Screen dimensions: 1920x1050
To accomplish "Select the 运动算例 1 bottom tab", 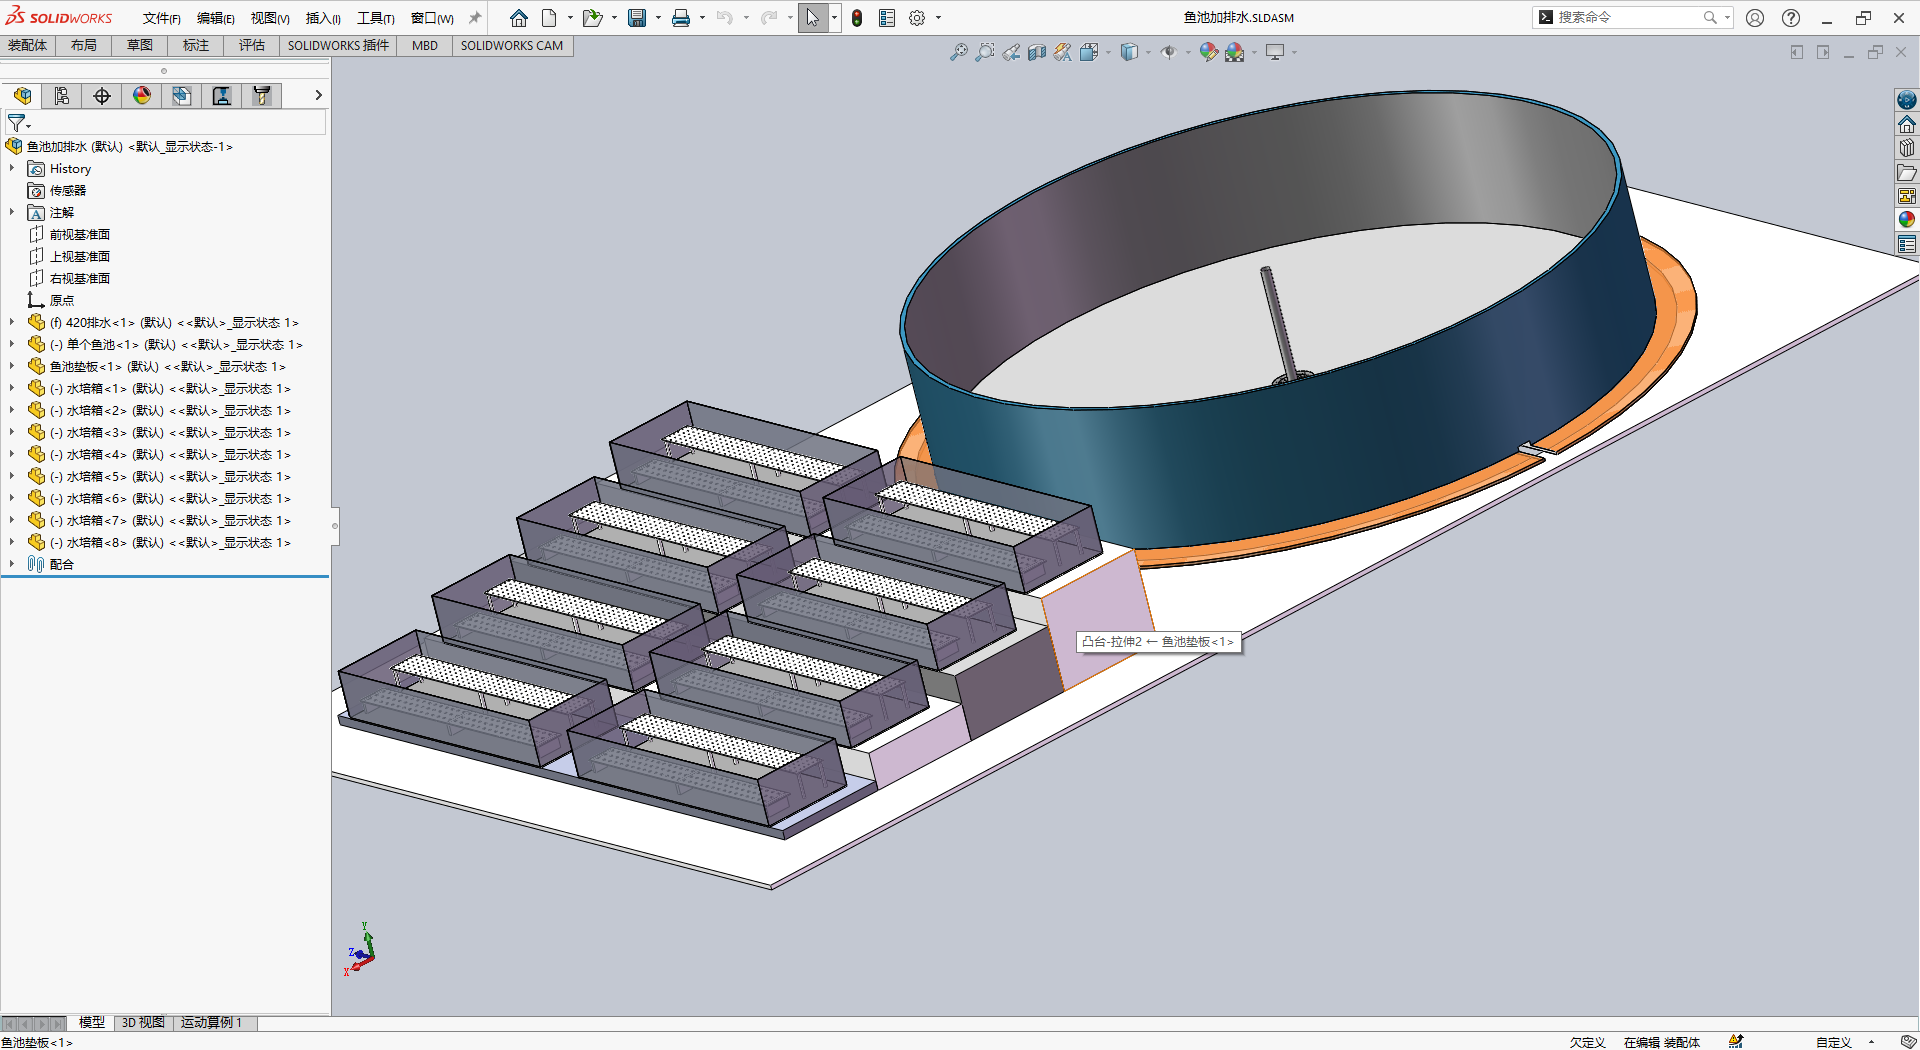I will pos(211,1022).
